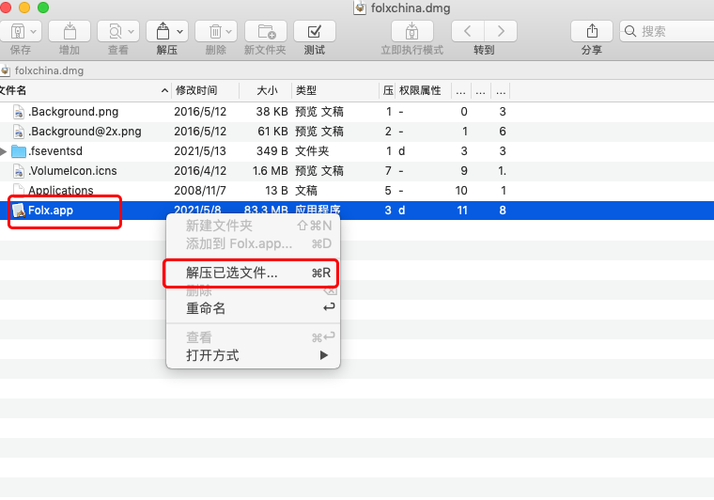Select the Folx.app row
This screenshot has width=714, height=500.
357,210
